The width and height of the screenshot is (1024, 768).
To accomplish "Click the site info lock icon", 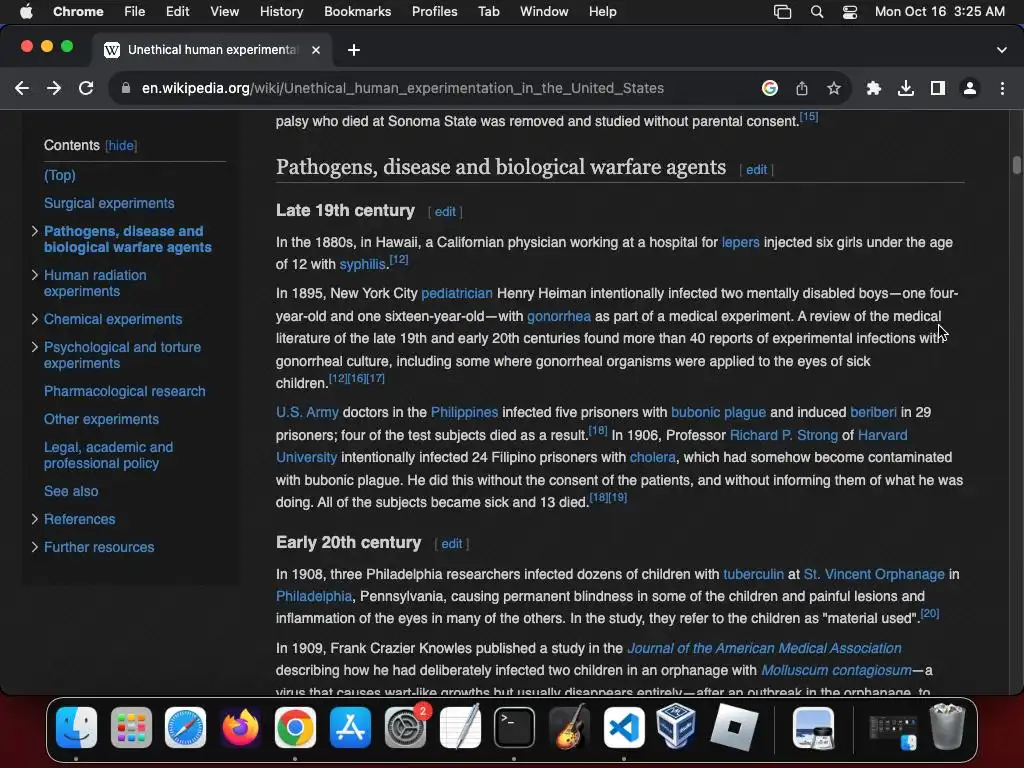I will (x=126, y=88).
